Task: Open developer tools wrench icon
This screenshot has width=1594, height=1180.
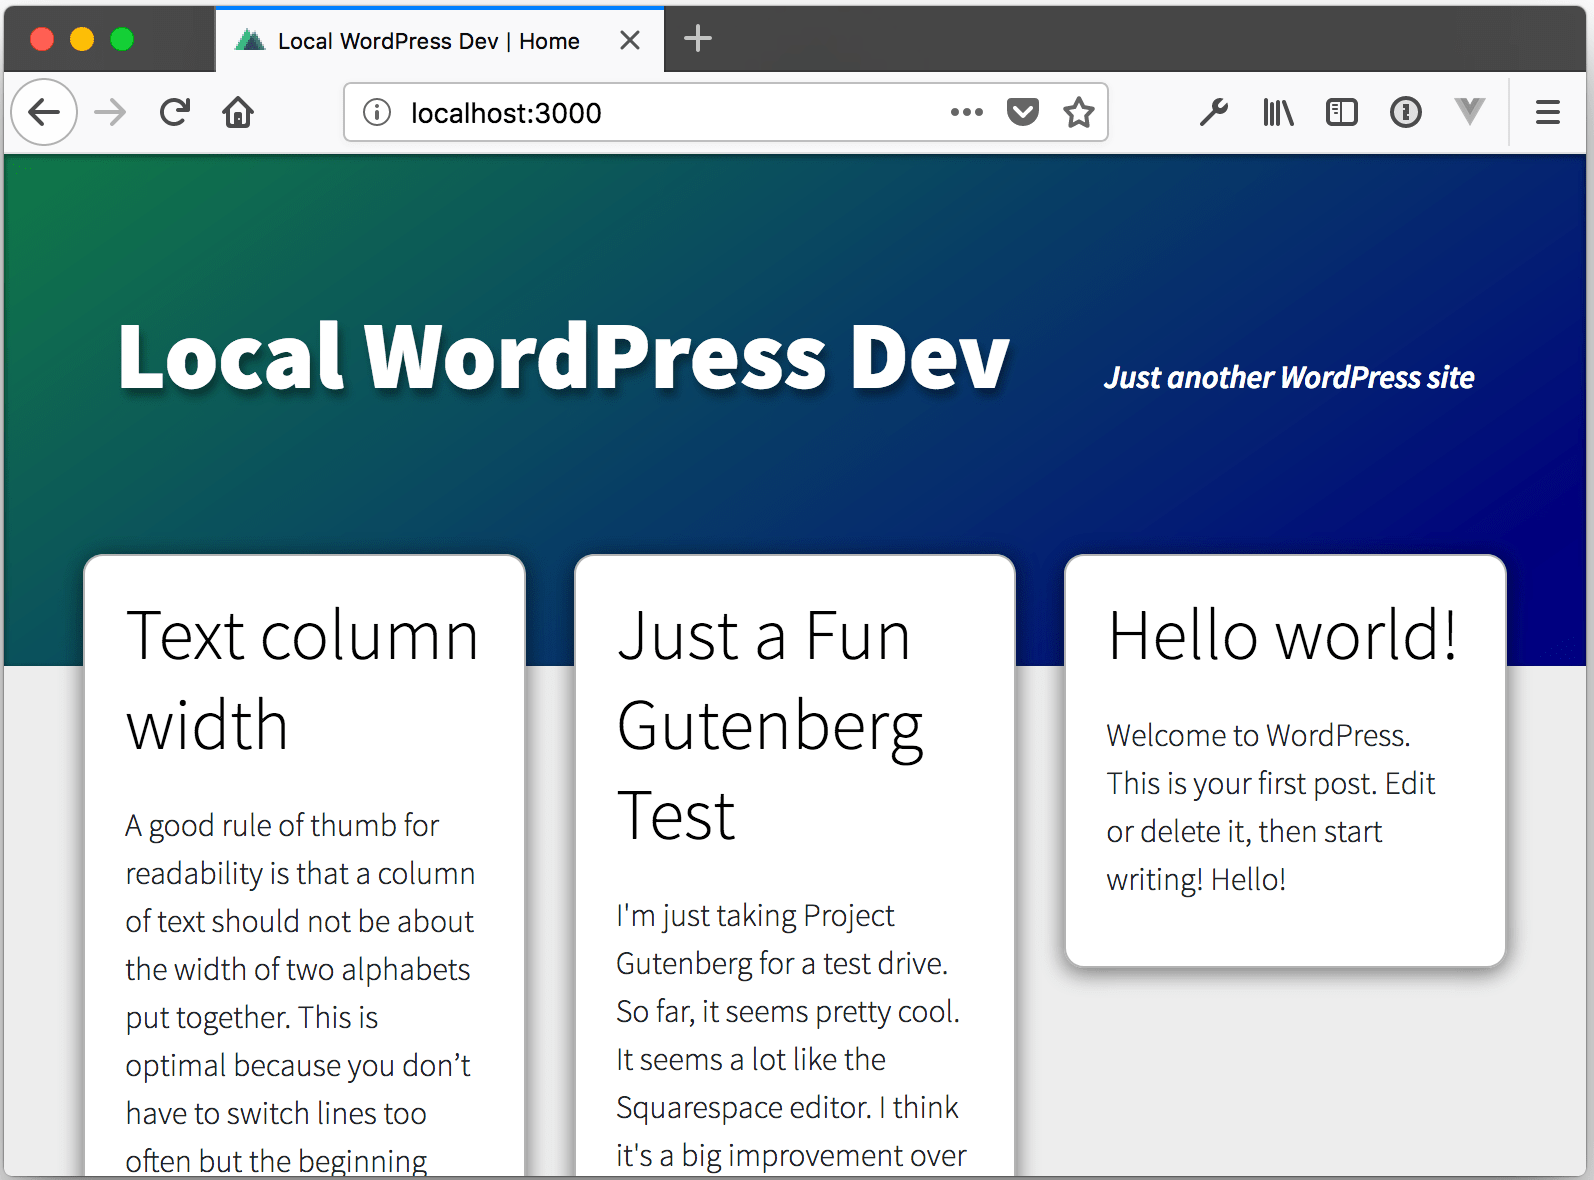Action: click(x=1214, y=112)
